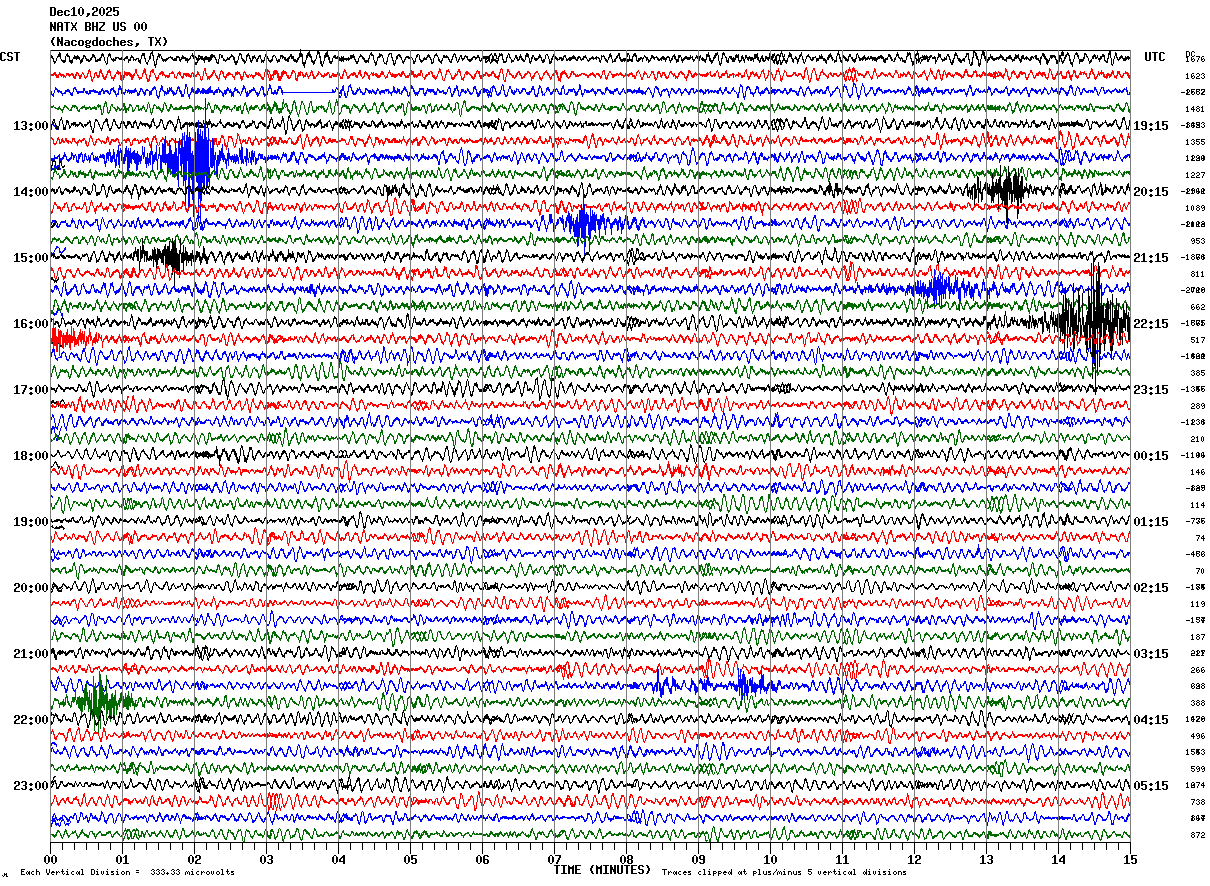Click minute 15 tick on the x-axis

coord(1130,859)
